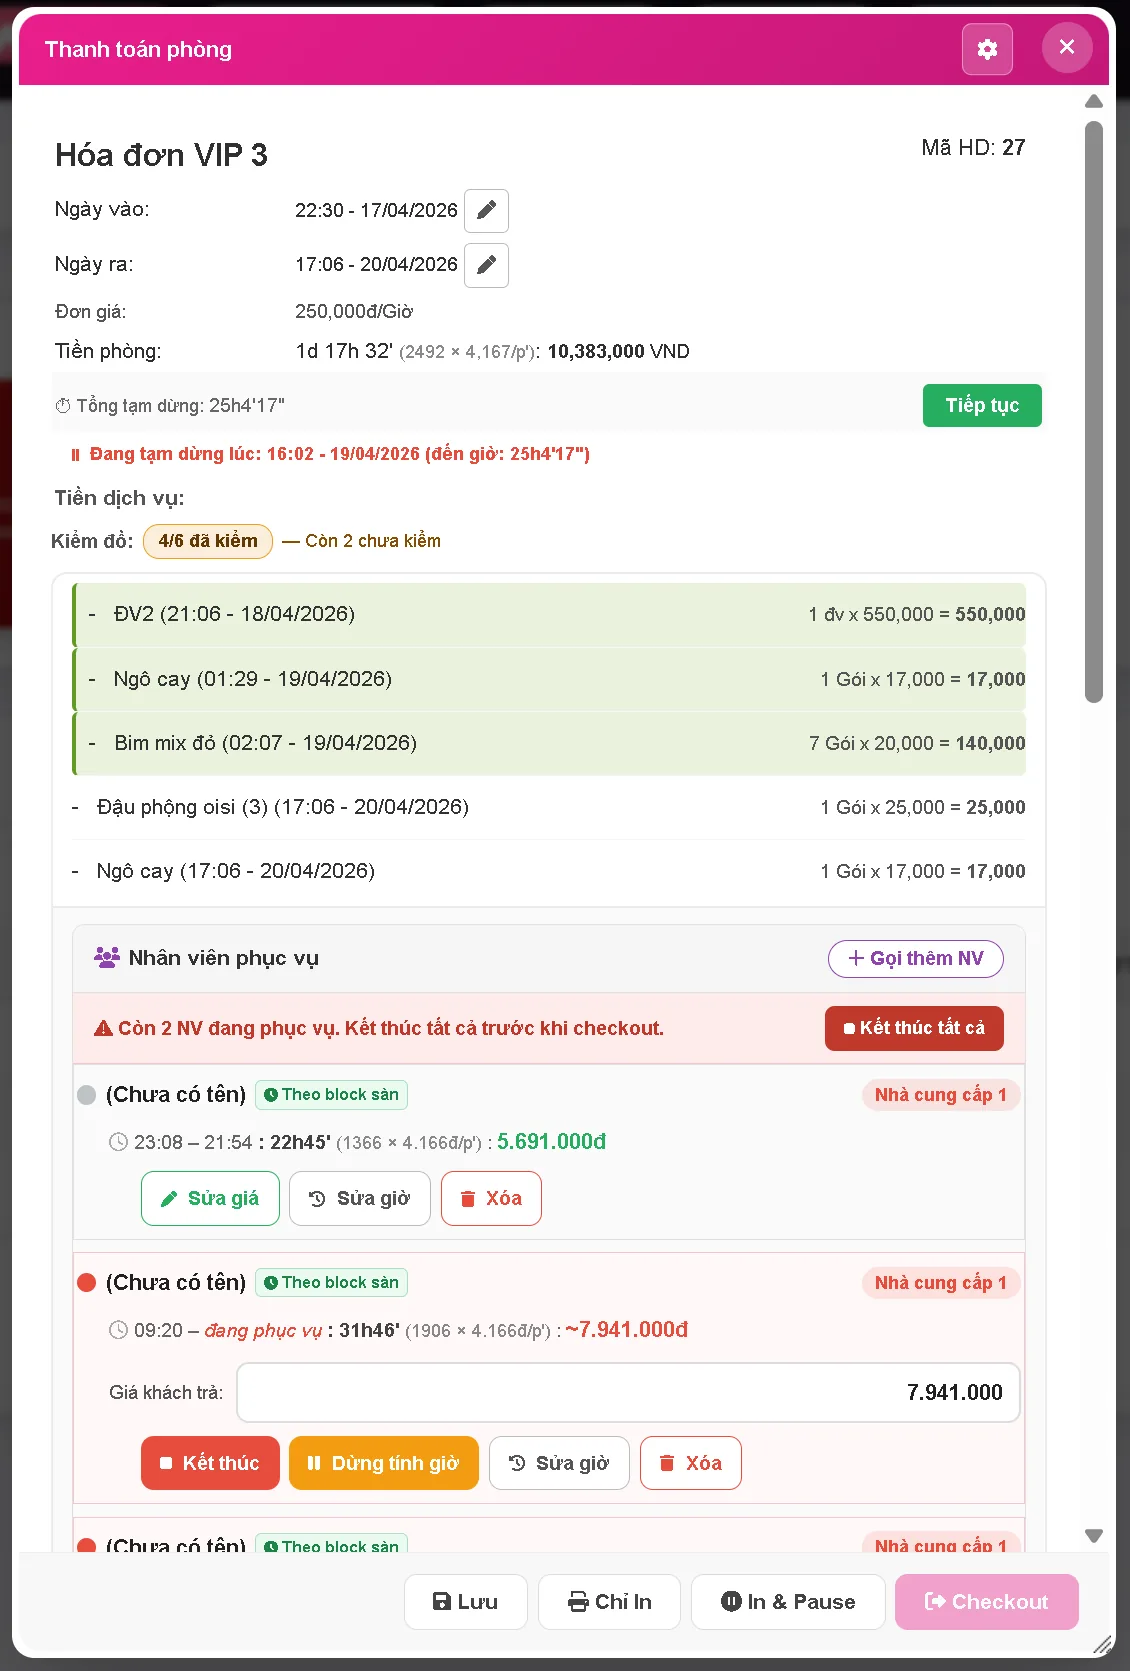Click the 4/6 đã kiểm badge
This screenshot has width=1130, height=1671.
tap(208, 541)
